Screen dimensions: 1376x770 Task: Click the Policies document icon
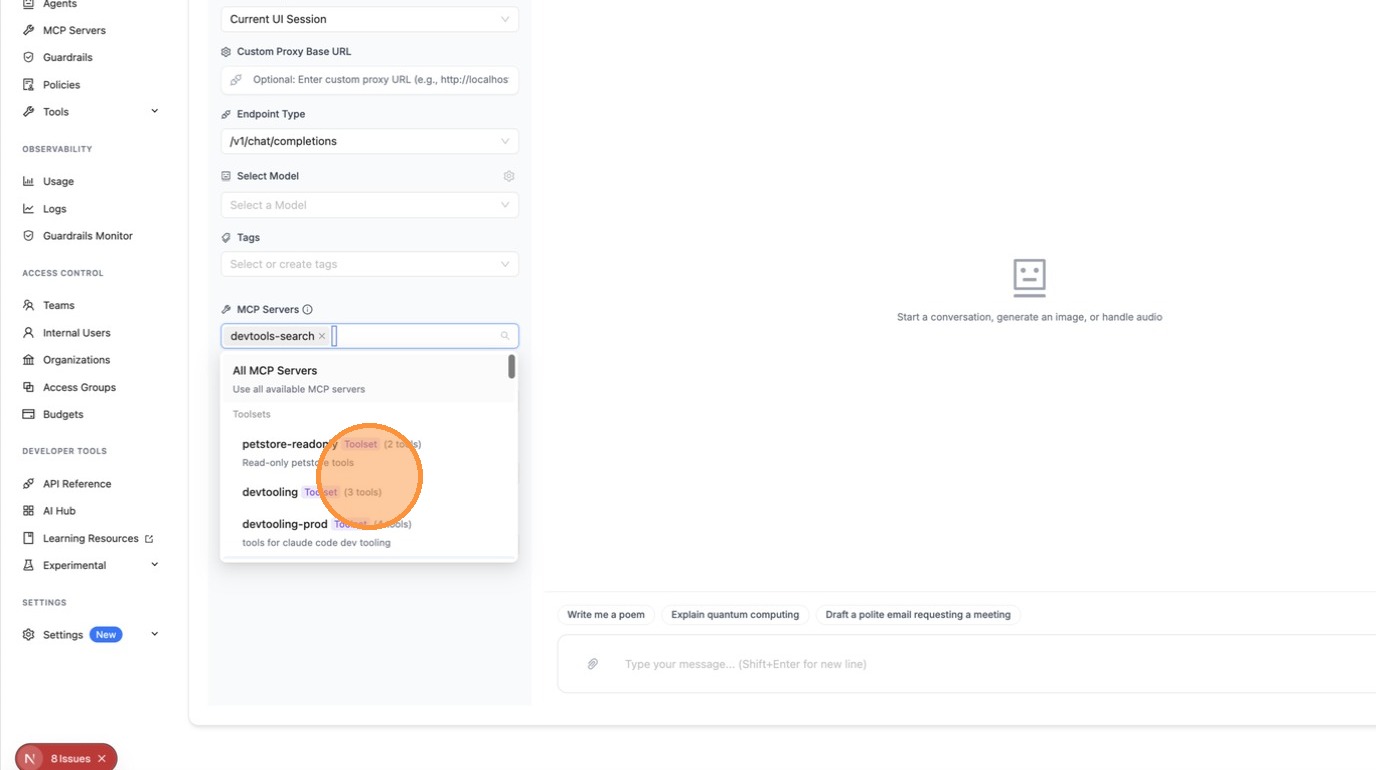point(28,85)
